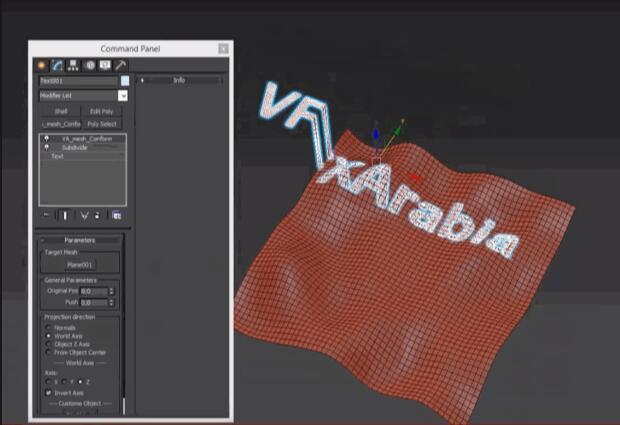Select the Z axis radio button
Screen dimensions: 620x425
pos(80,382)
